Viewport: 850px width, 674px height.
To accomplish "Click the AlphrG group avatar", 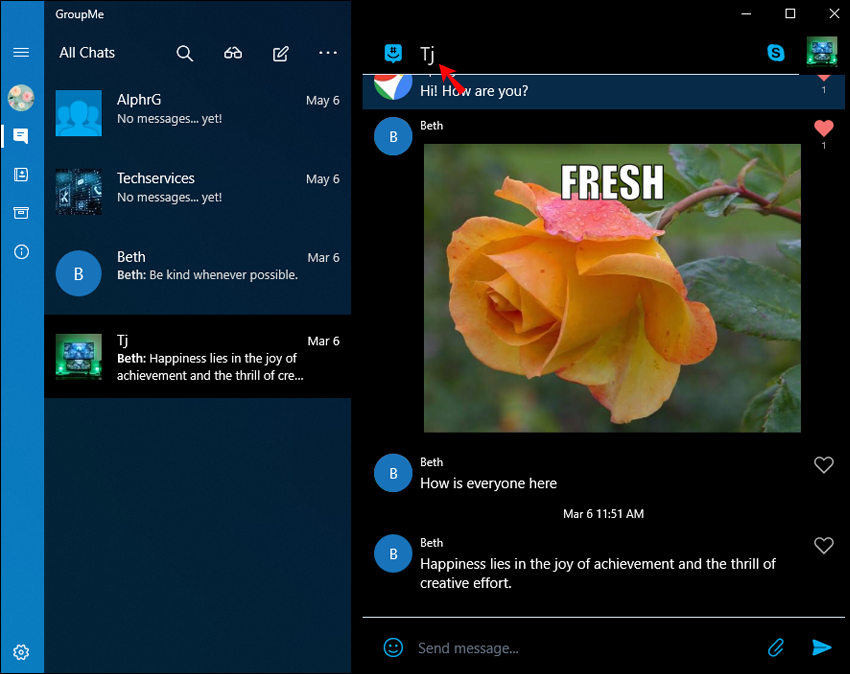I will pos(79,113).
